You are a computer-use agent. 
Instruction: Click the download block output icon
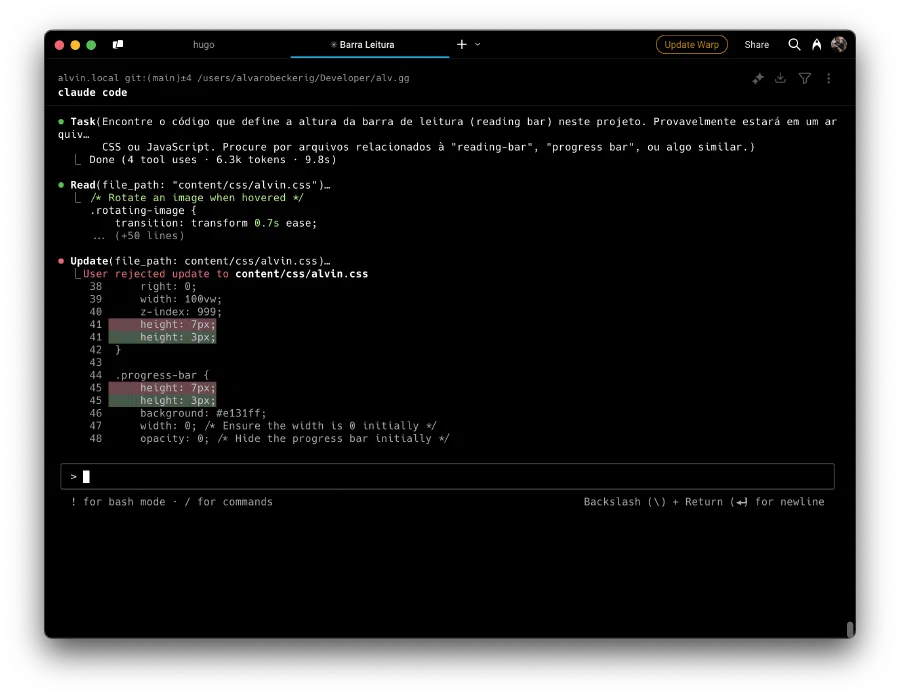[x=780, y=78]
